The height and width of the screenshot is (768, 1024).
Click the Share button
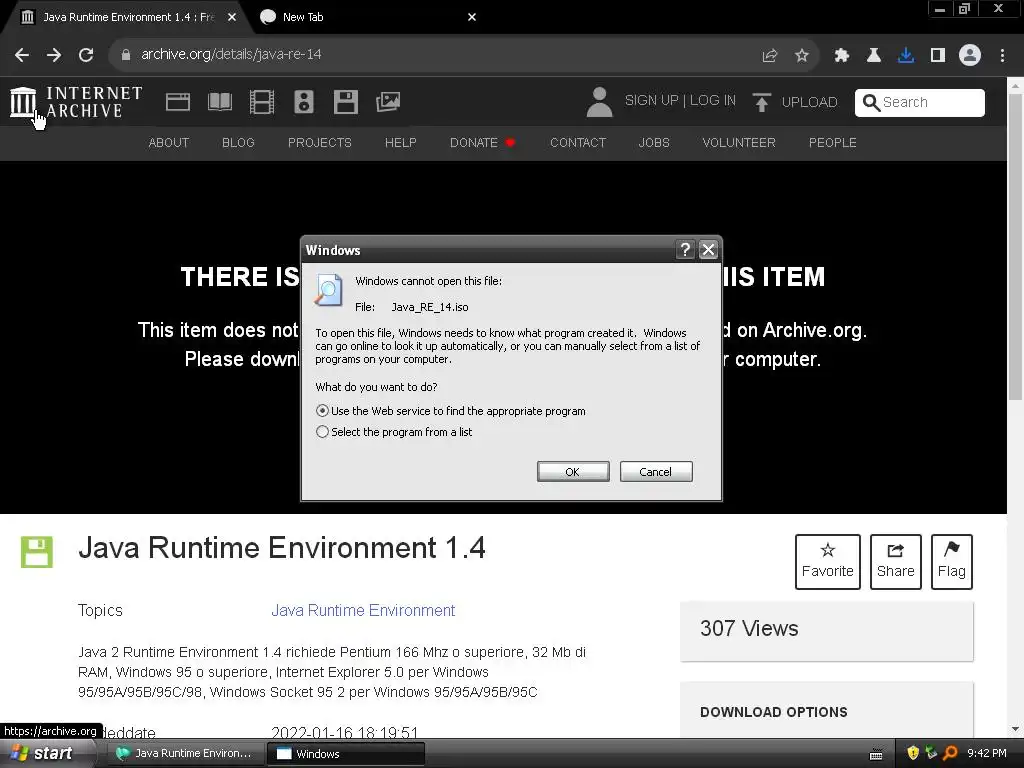(x=895, y=562)
